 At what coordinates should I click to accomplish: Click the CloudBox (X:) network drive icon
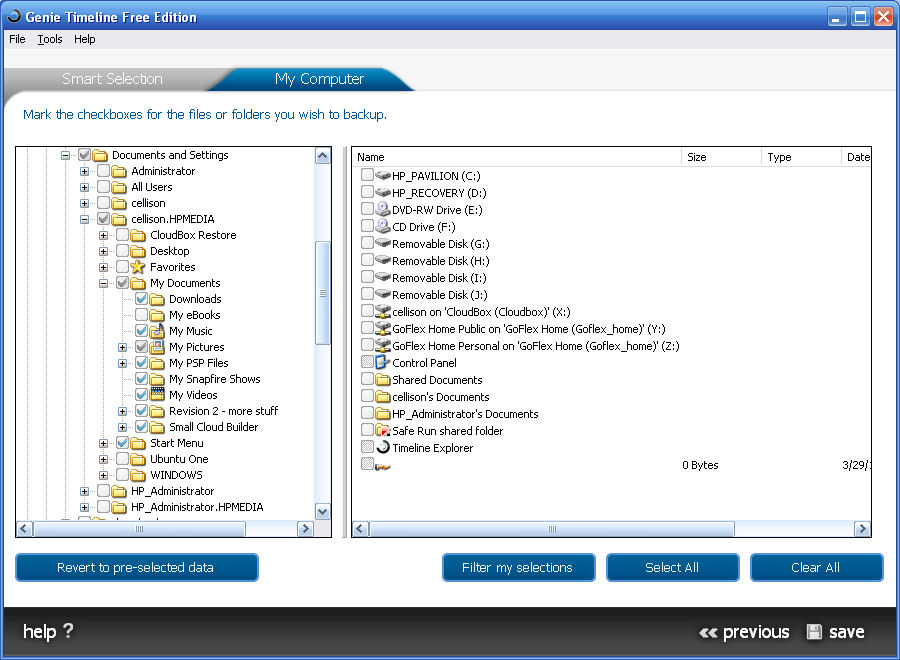[x=383, y=311]
